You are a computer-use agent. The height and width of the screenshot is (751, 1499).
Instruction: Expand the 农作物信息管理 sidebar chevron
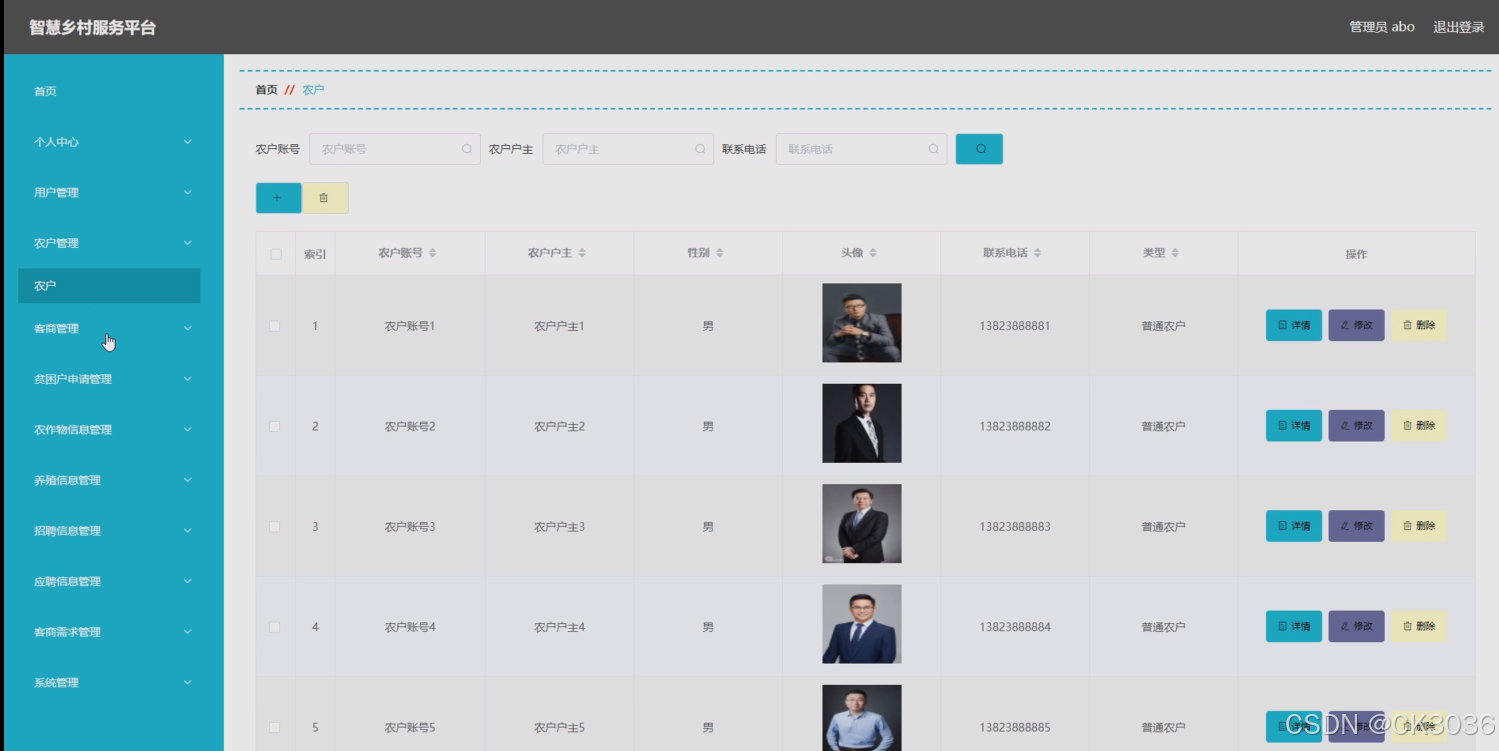tap(187, 430)
